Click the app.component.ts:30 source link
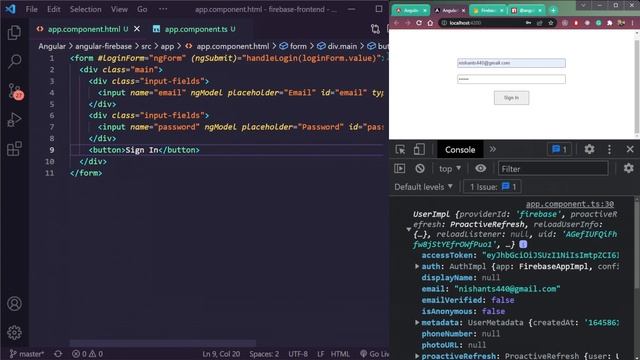 pyautogui.click(x=569, y=204)
